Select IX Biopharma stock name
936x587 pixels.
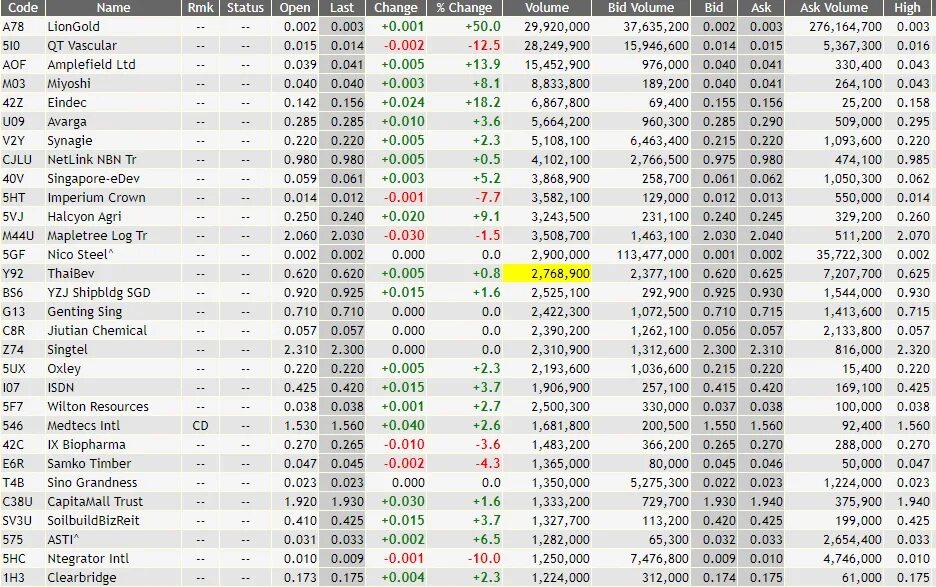(x=87, y=445)
